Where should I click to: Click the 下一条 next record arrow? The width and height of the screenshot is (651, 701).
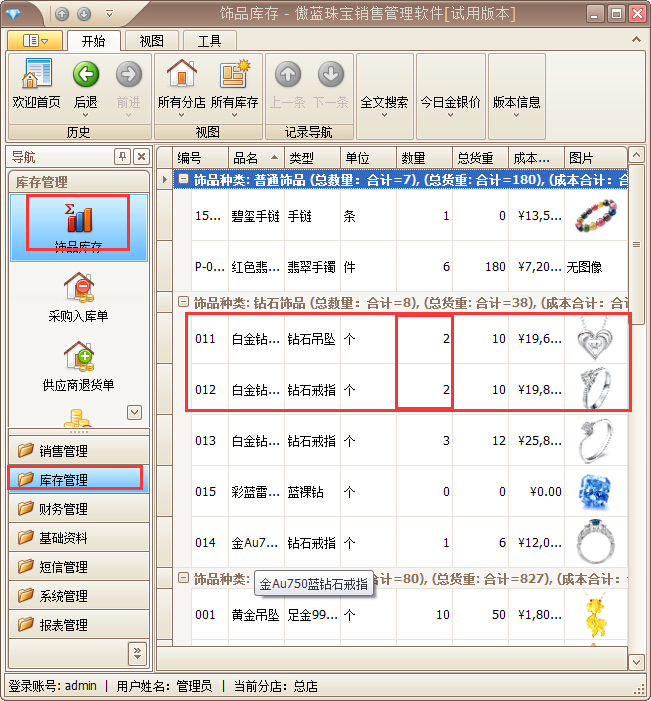330,74
